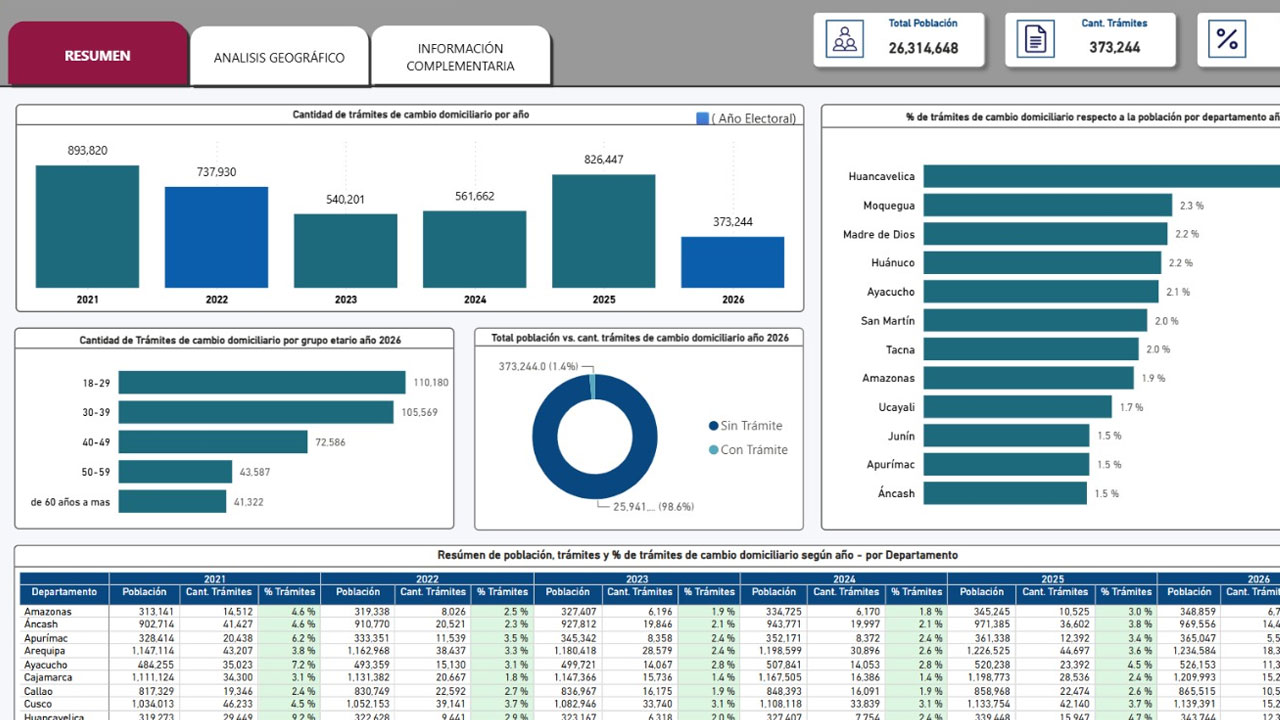The image size is (1280, 720).
Task: Select the 2021 bar in yearly chart
Action: pyautogui.click(x=88, y=226)
